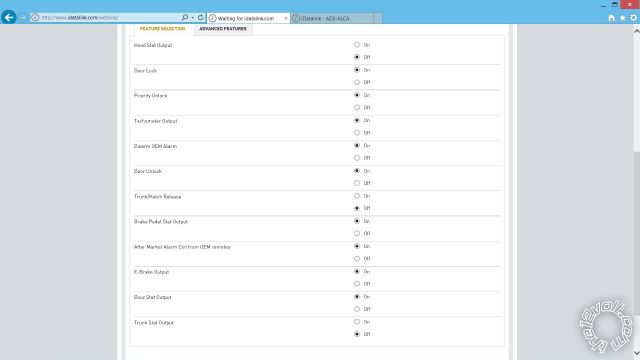Close the 'Waiting for idatalink.com' tab
This screenshot has width=640, height=360.
[286, 18]
